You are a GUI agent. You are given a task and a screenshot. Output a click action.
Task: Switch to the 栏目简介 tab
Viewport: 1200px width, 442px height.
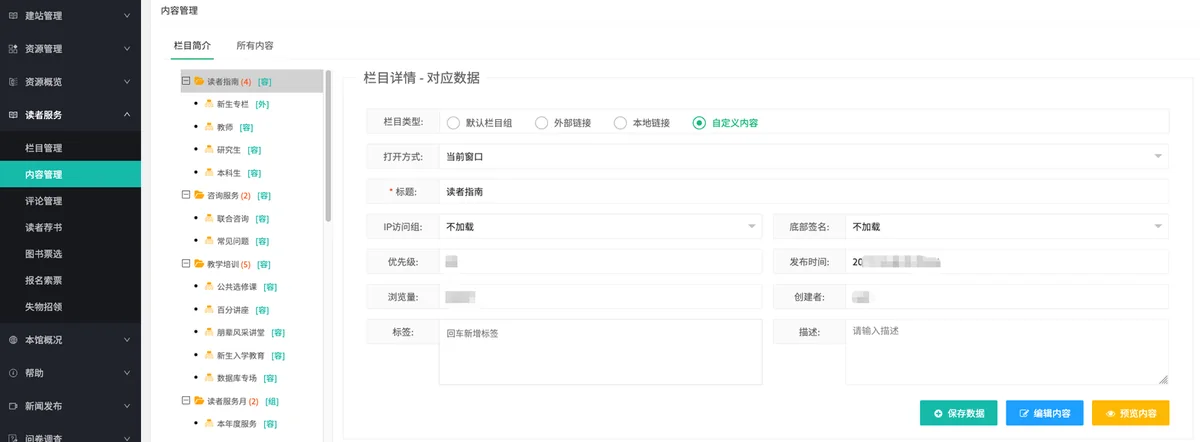(x=192, y=46)
